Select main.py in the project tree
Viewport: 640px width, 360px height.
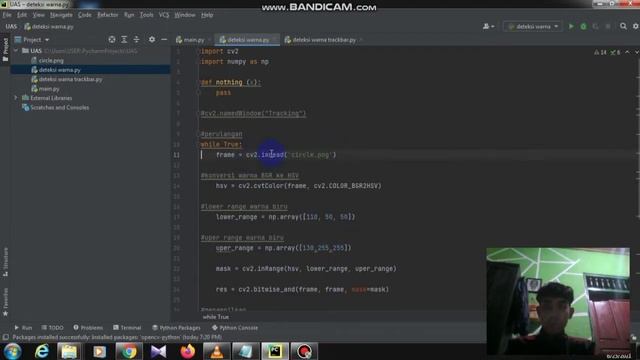pos(49,89)
